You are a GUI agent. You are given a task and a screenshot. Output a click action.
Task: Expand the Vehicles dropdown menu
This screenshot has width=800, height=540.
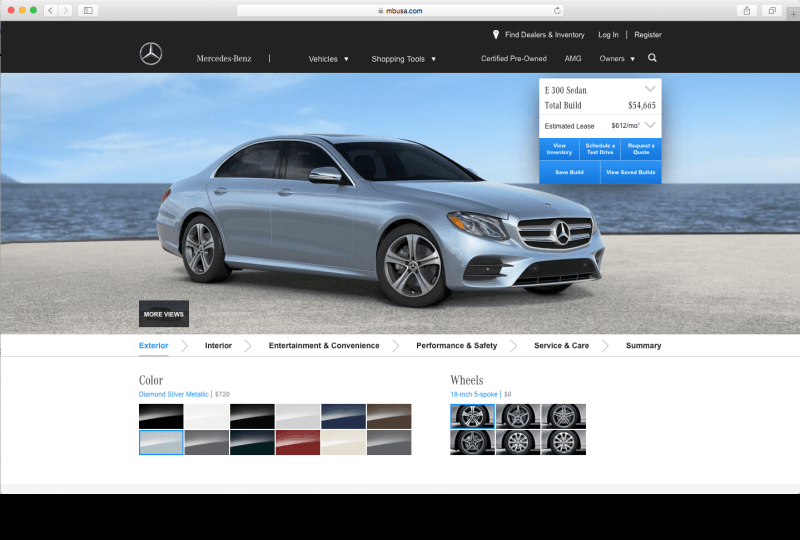(x=329, y=59)
